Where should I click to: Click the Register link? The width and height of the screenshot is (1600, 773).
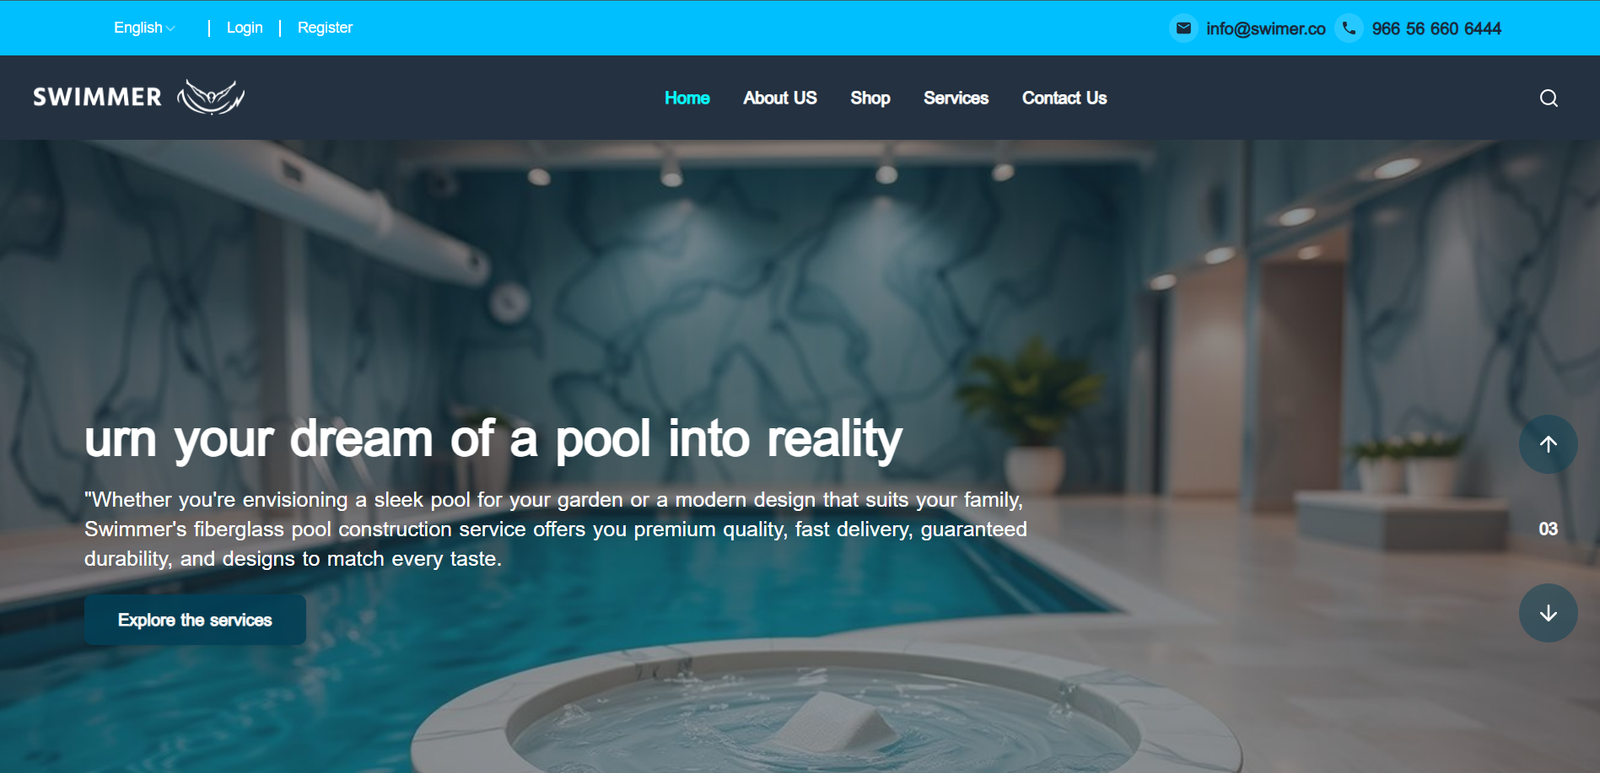(325, 28)
